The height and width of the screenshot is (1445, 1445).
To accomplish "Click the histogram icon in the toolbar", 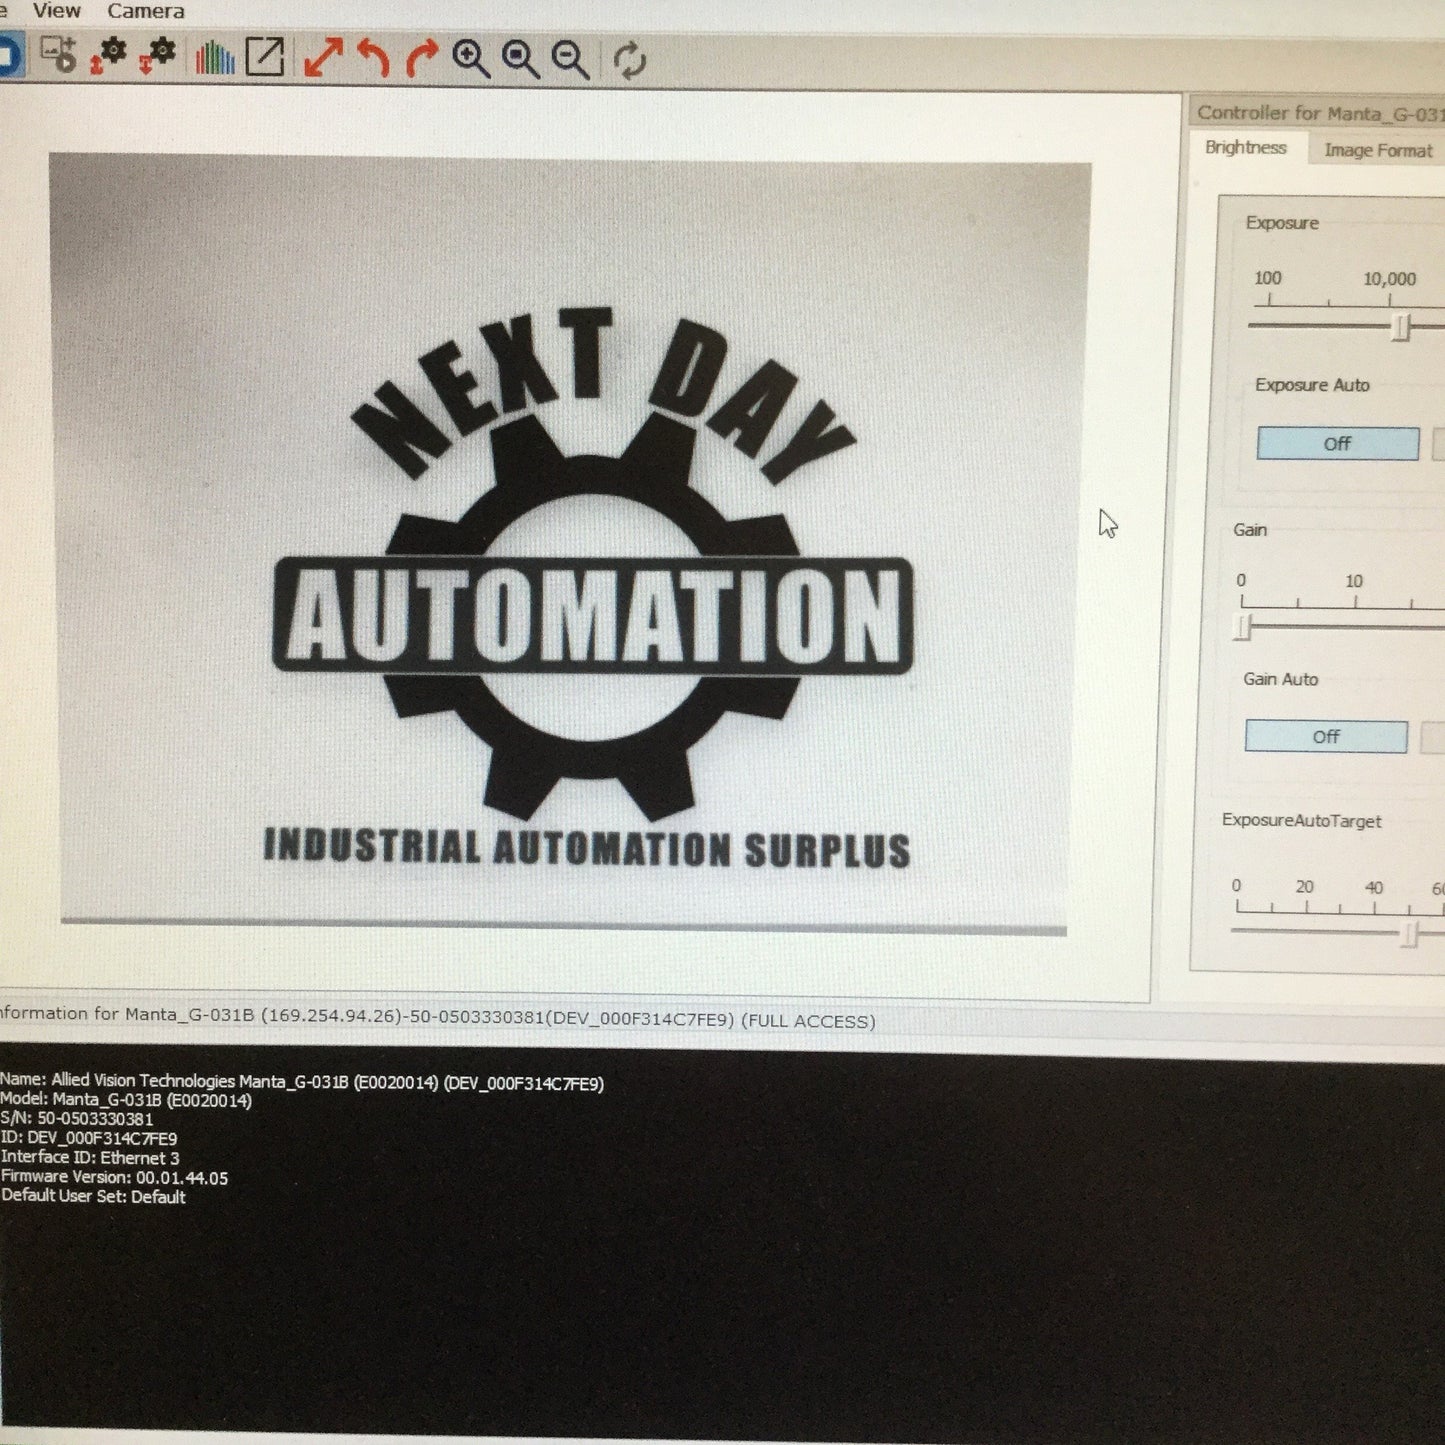I will (x=214, y=58).
